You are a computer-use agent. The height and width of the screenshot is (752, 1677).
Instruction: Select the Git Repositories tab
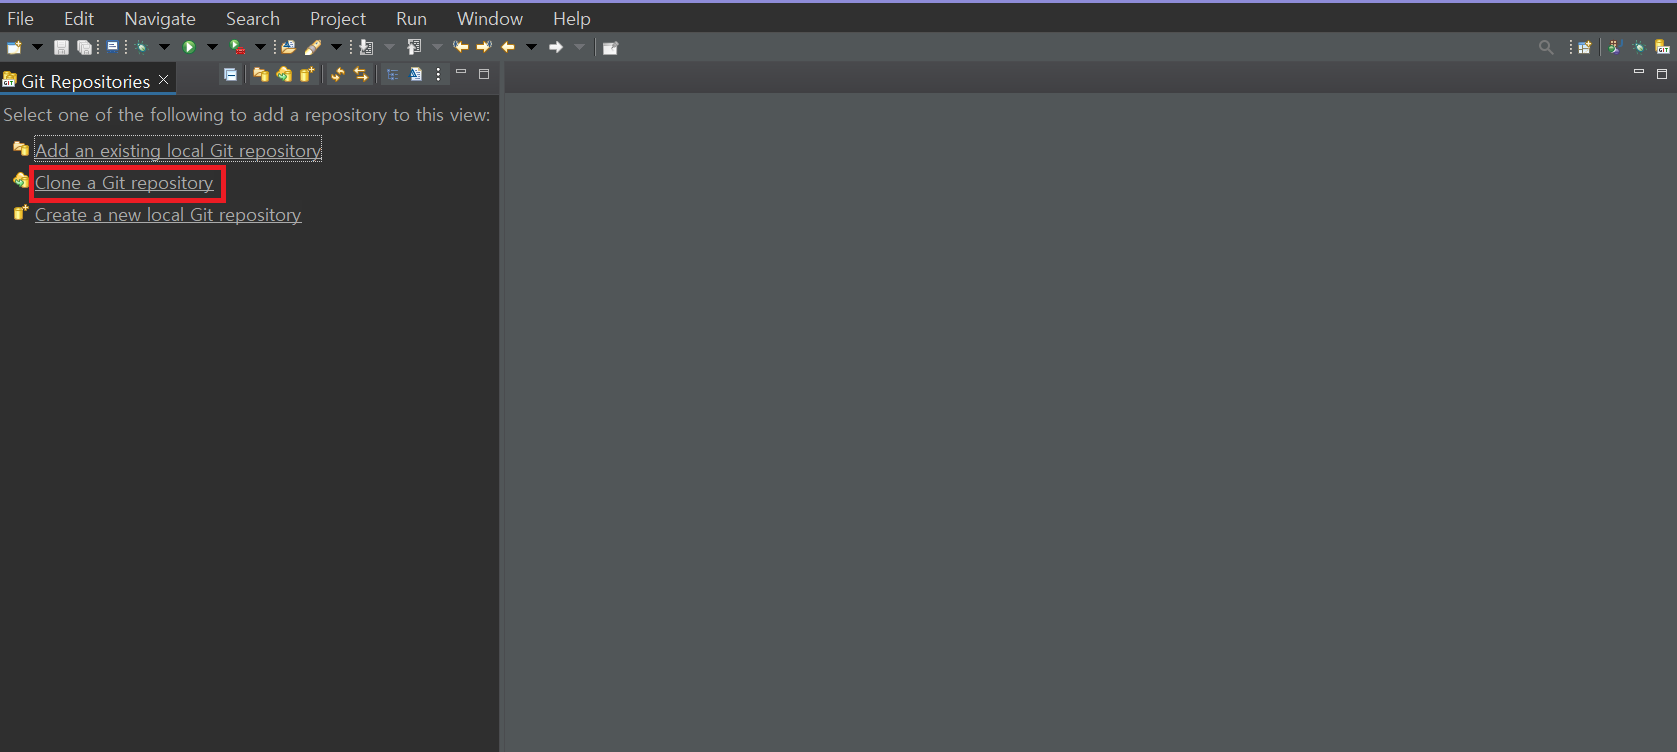click(86, 81)
